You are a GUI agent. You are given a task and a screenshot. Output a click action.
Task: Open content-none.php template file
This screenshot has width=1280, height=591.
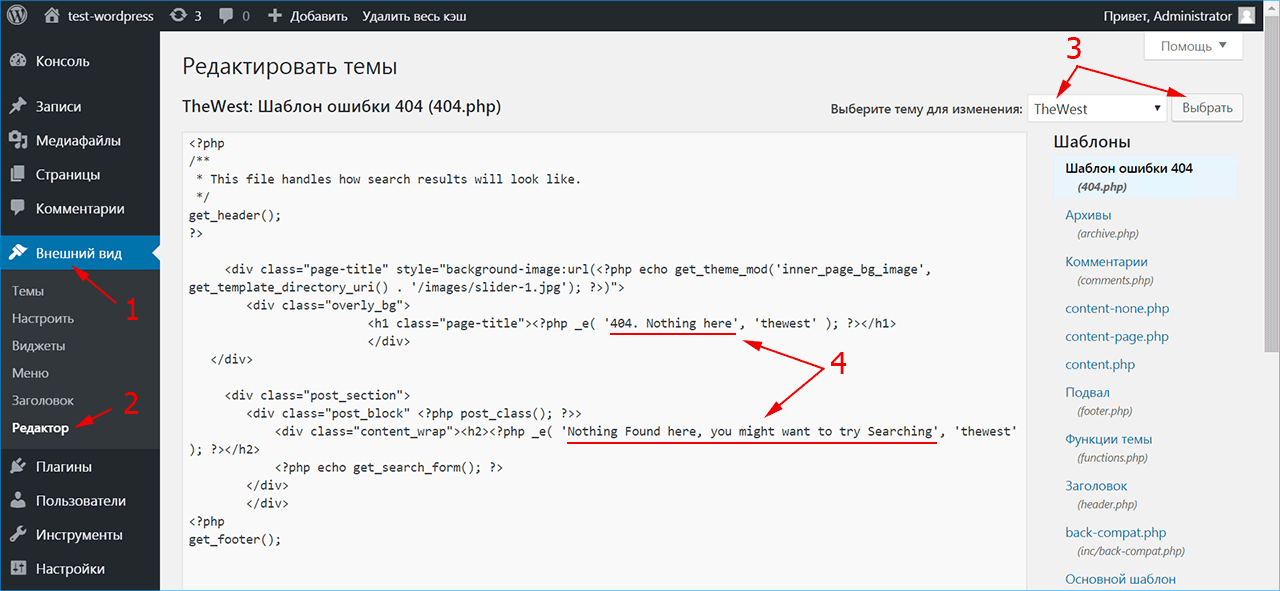[1117, 309]
